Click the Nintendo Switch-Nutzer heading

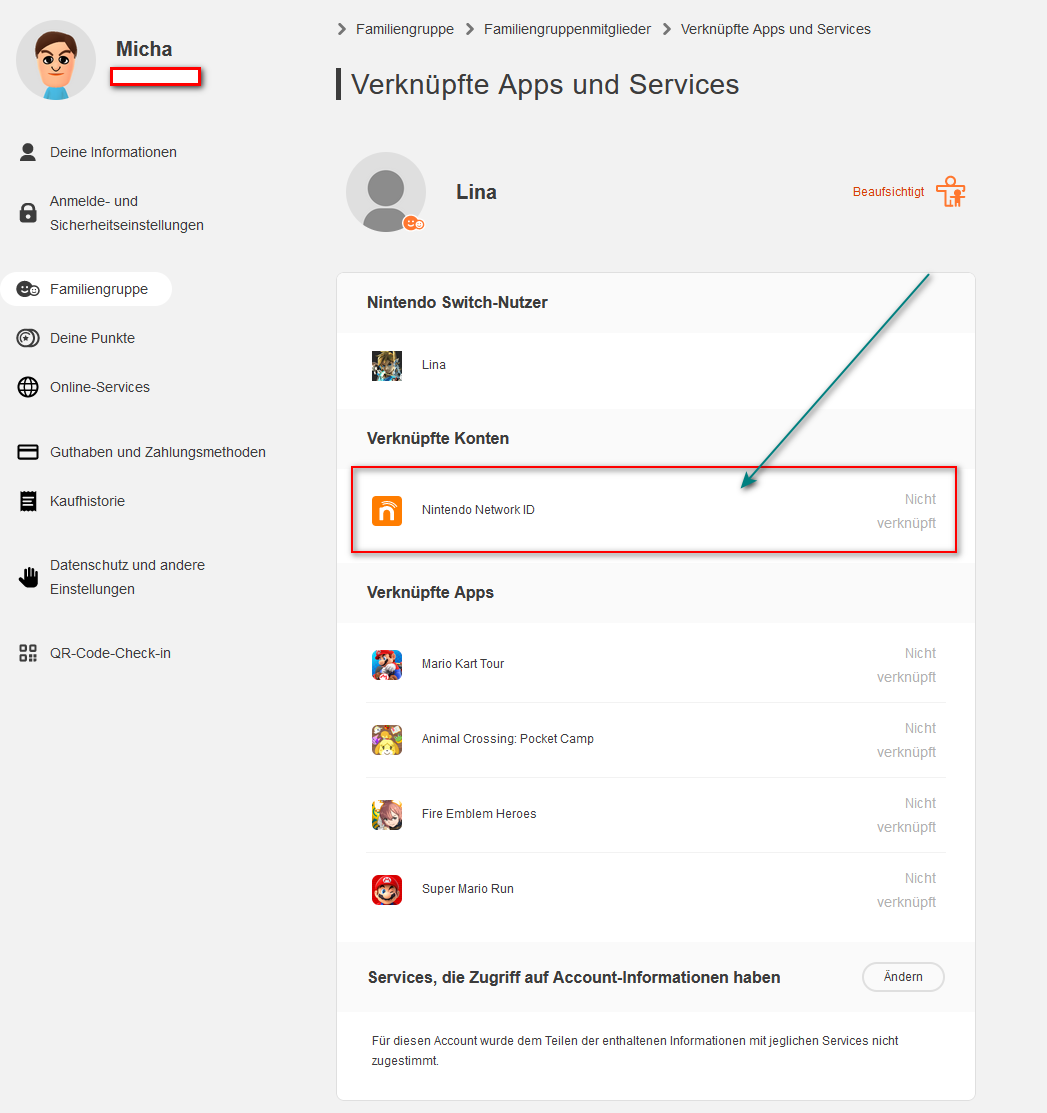(457, 302)
